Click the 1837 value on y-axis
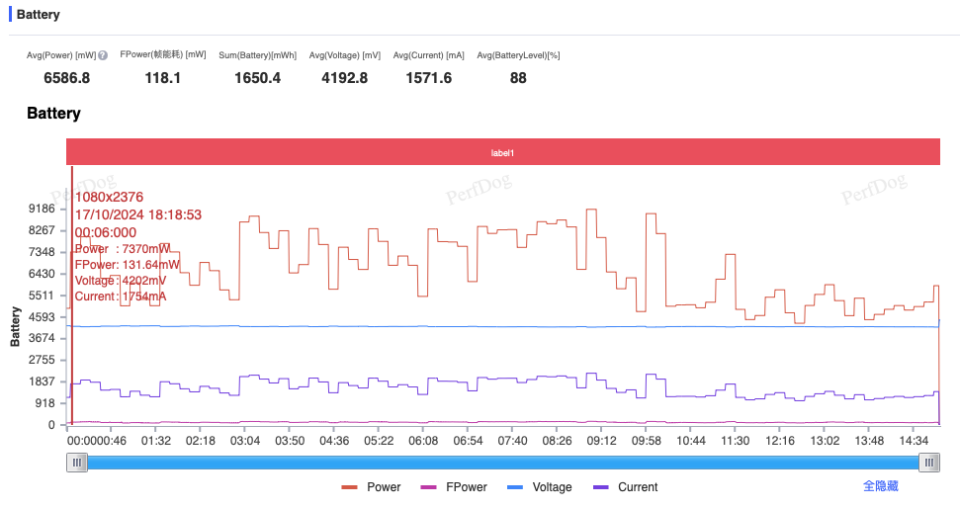 [x=42, y=381]
